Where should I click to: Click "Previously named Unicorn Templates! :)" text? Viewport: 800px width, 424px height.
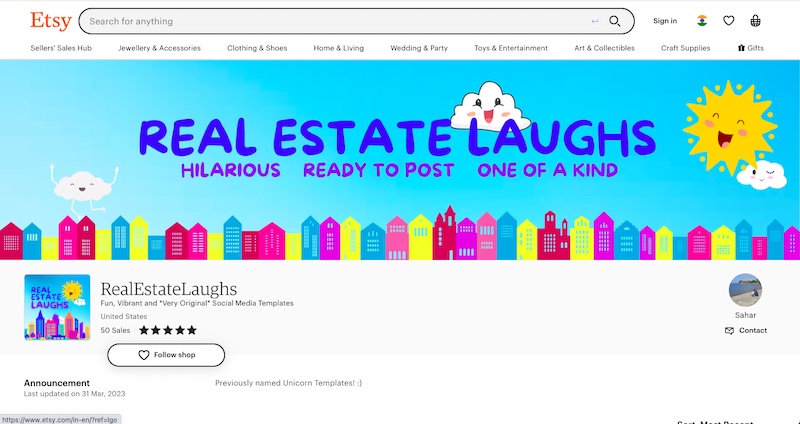click(x=288, y=383)
